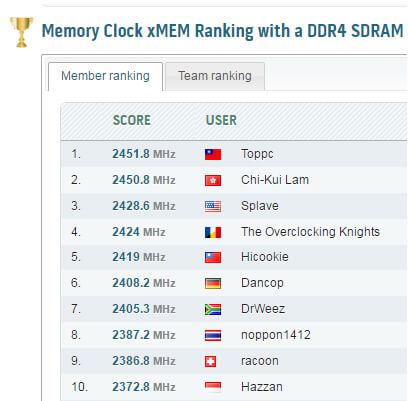
Task: Open user noppon1412's profile
Action: tap(276, 335)
